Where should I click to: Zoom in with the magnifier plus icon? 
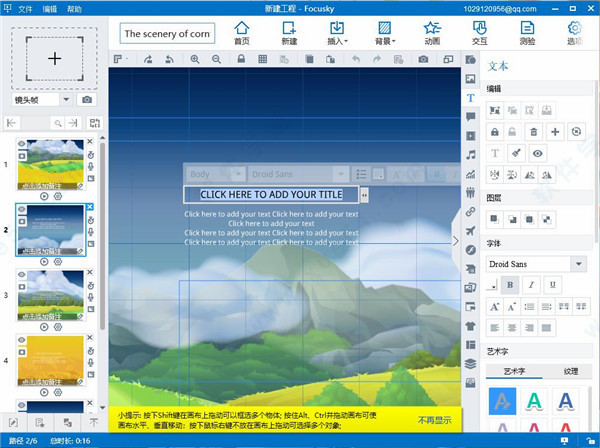[x=195, y=60]
